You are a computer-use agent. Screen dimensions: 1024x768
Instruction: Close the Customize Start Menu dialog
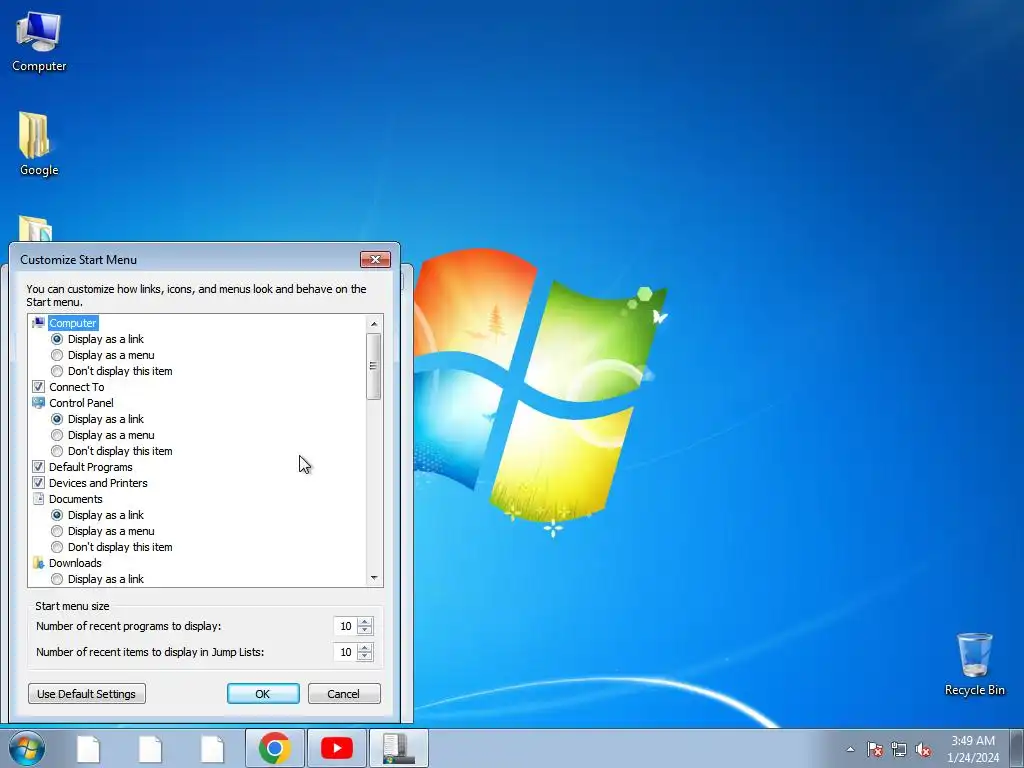[x=376, y=259]
